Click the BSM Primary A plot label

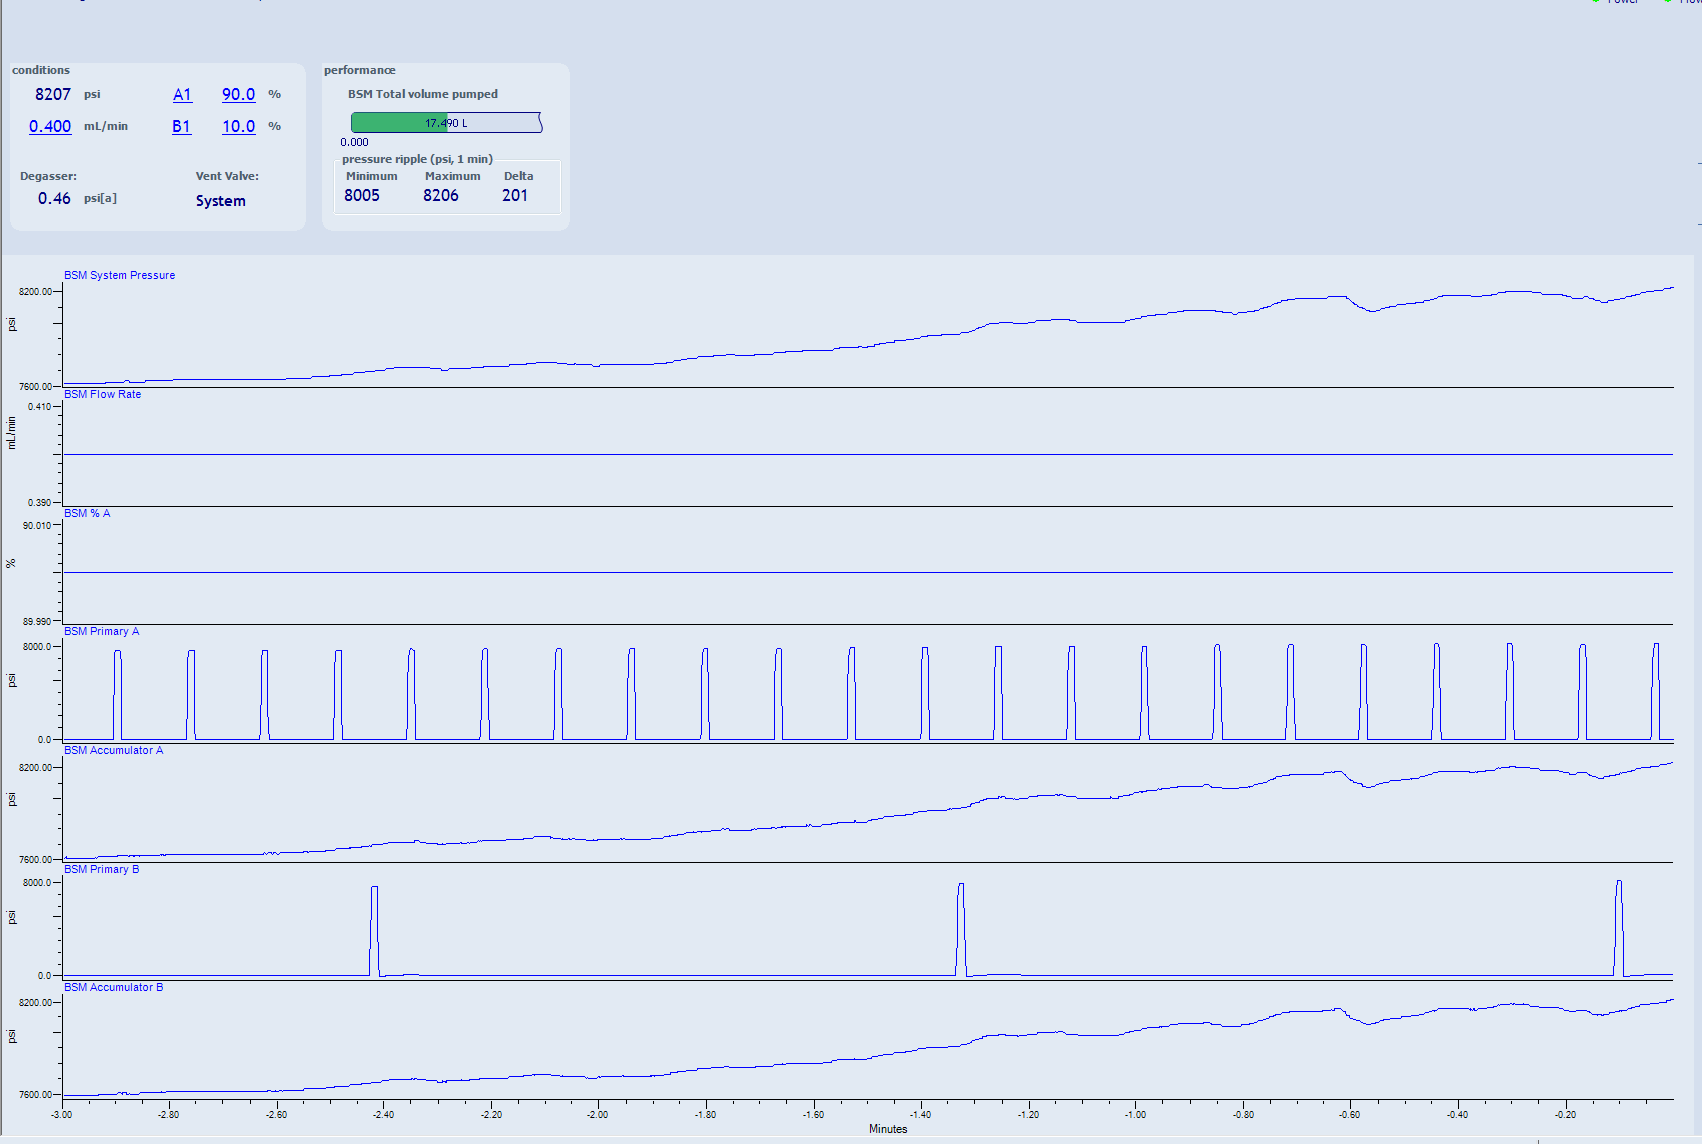[101, 631]
